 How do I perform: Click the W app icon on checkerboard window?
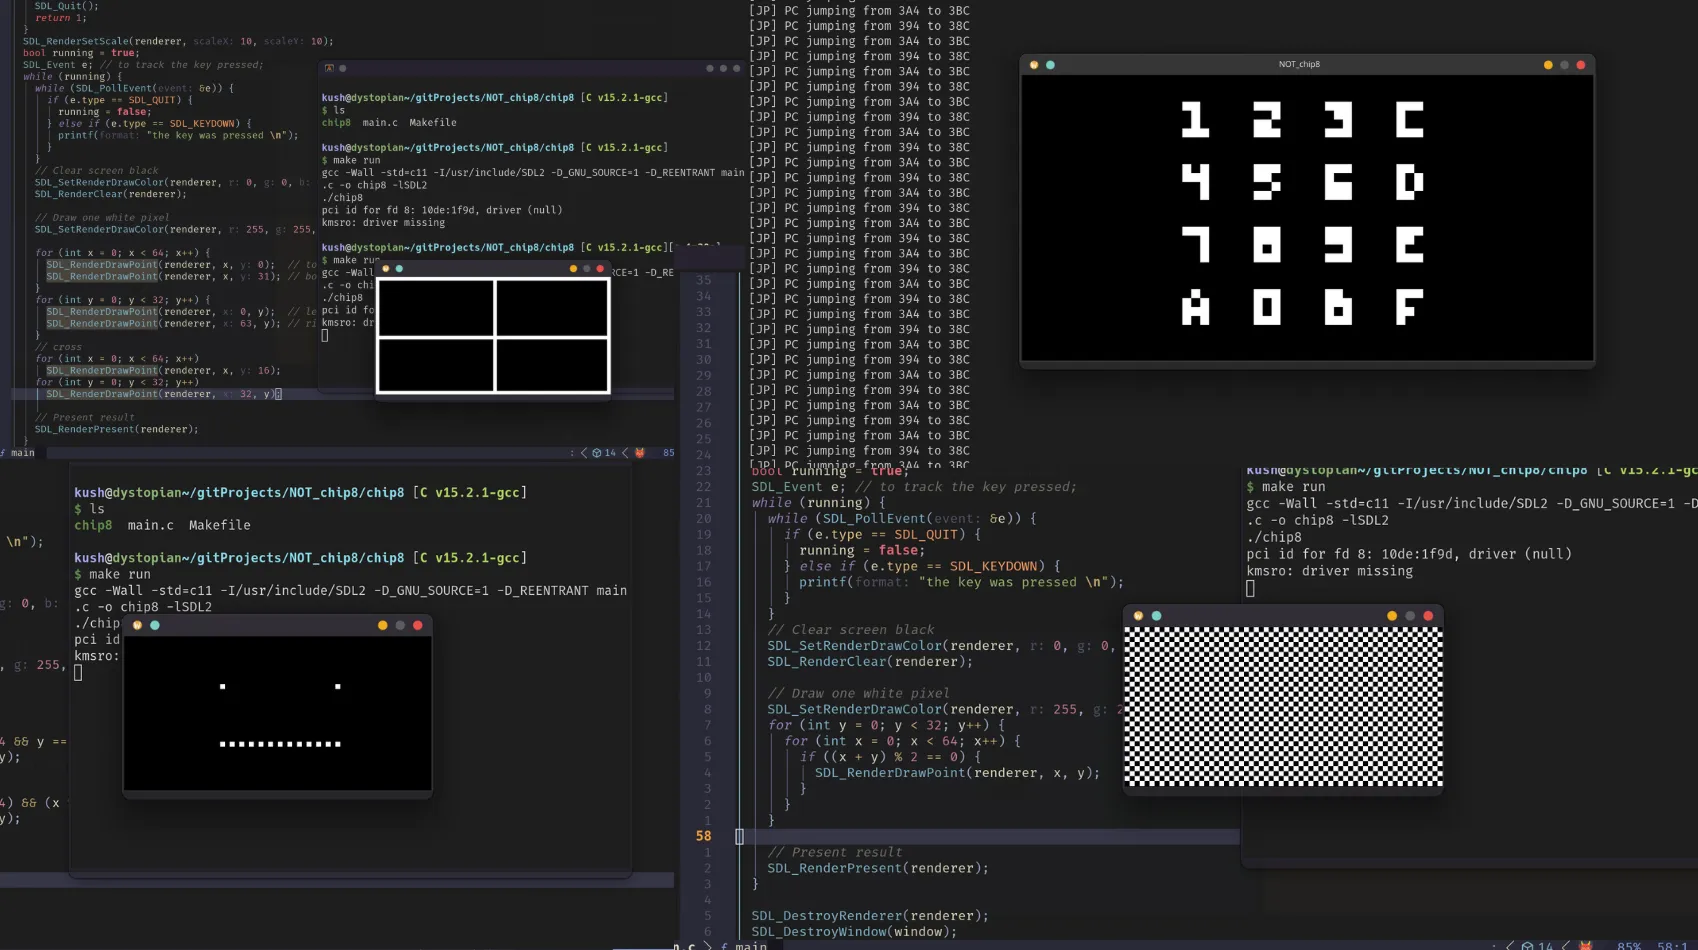click(1138, 616)
